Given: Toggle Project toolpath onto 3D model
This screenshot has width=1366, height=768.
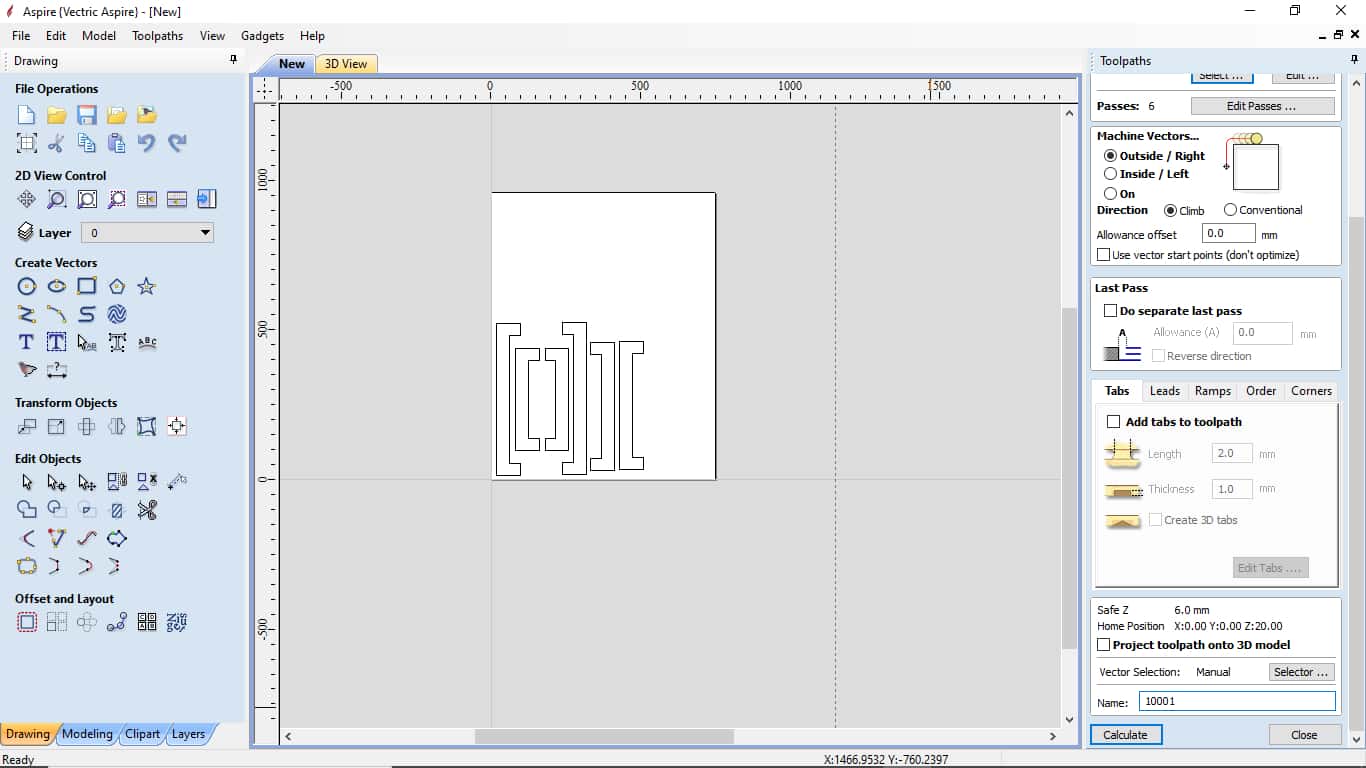Looking at the screenshot, I should point(1104,645).
